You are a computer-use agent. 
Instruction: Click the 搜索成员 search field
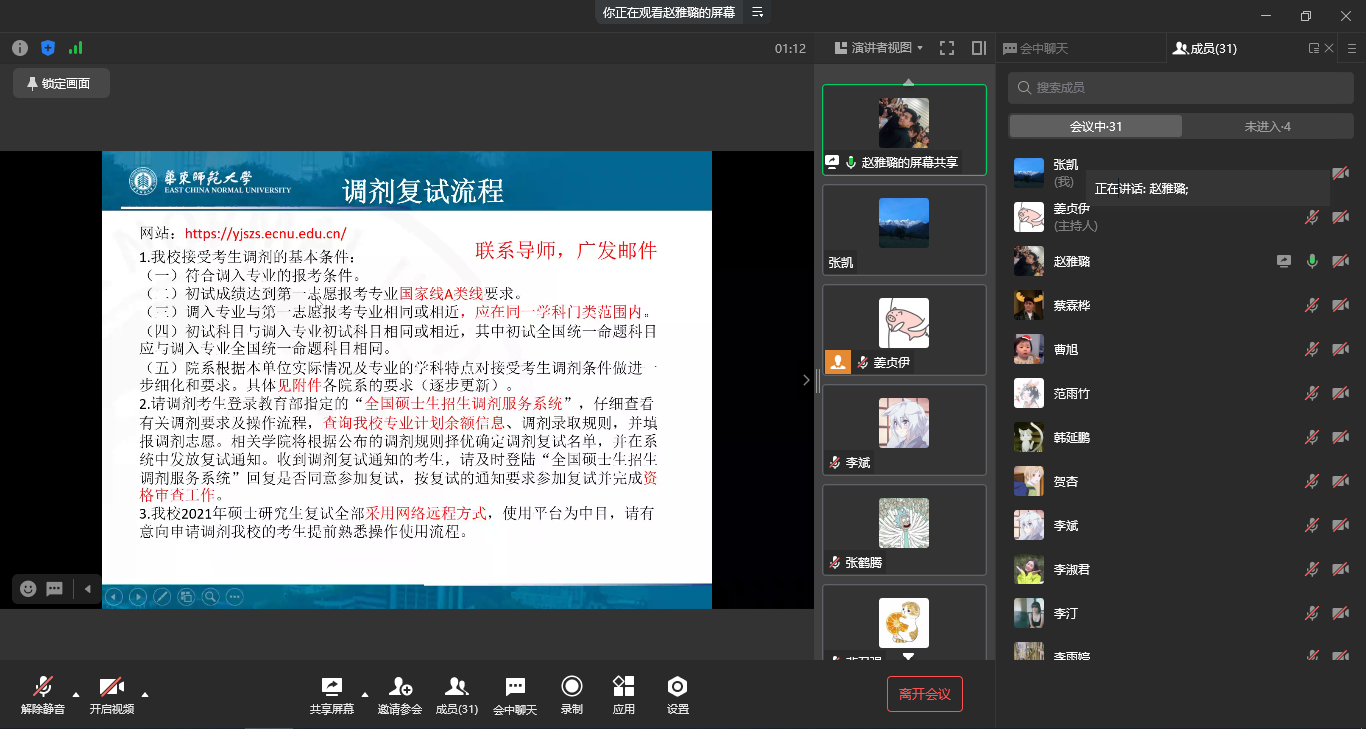[1180, 88]
